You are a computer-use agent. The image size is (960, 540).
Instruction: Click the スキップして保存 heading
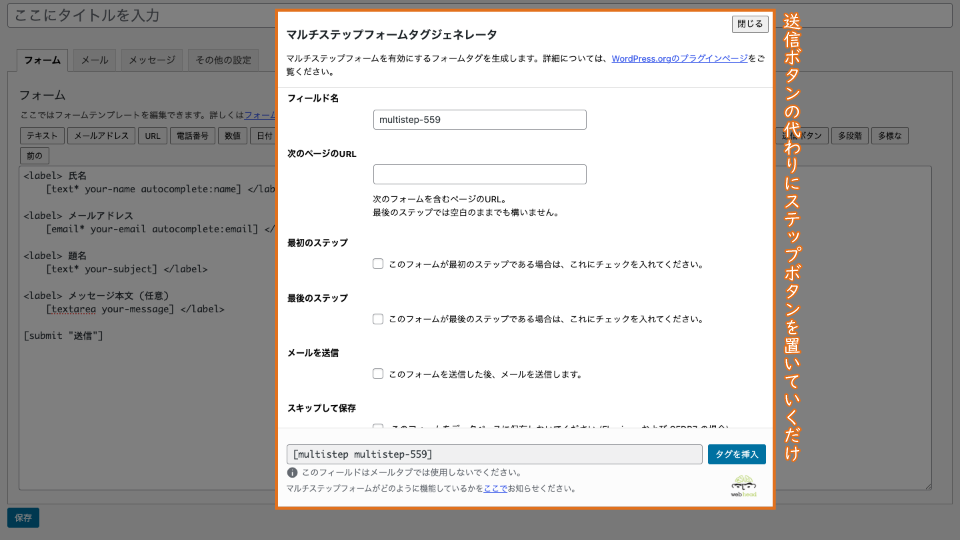pyautogui.click(x=321, y=408)
